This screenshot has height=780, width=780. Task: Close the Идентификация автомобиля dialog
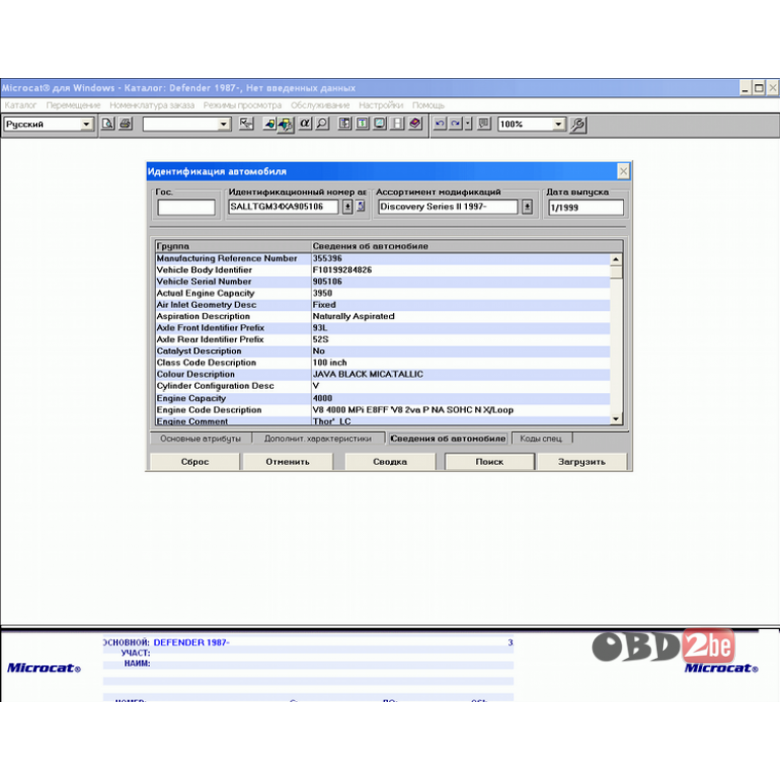623,172
